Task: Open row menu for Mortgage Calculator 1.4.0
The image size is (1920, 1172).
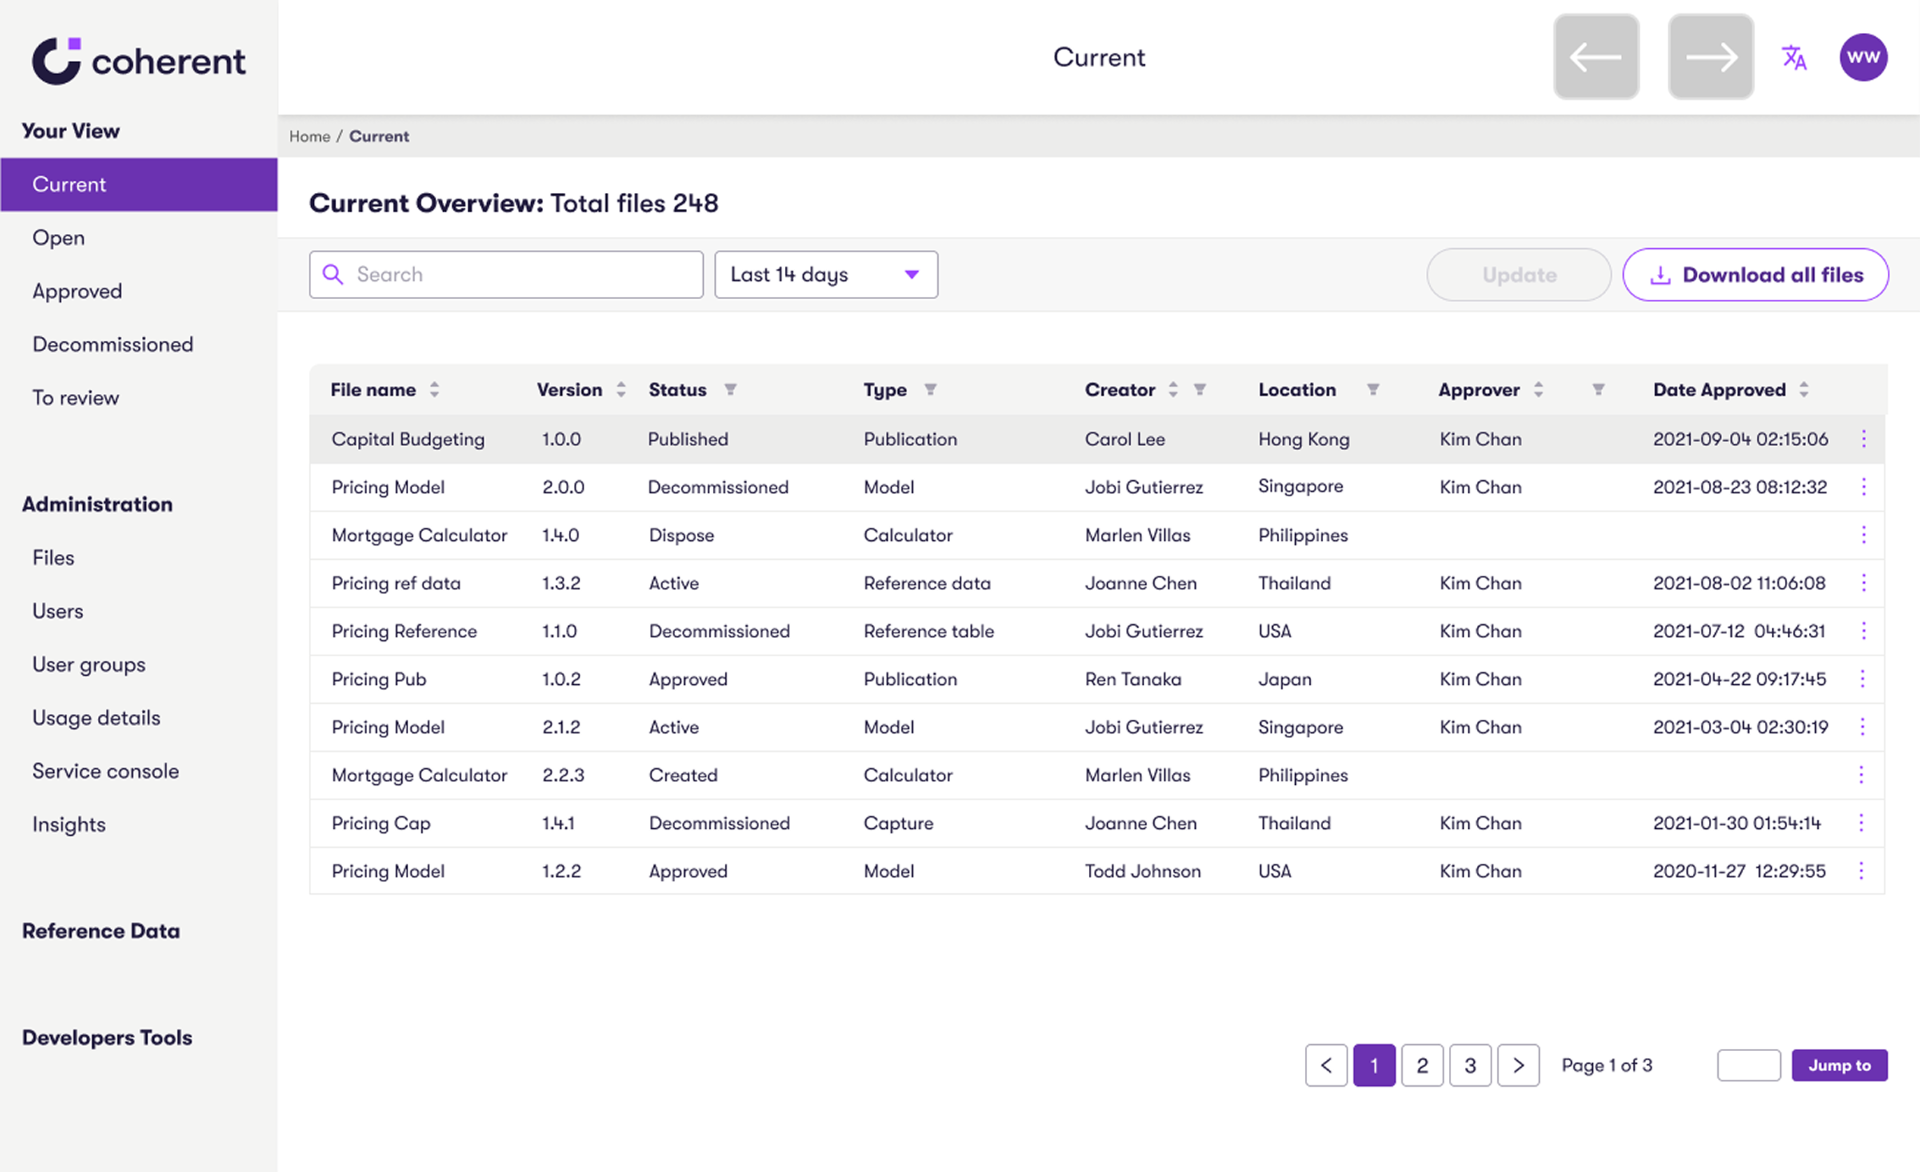Action: click(1863, 535)
